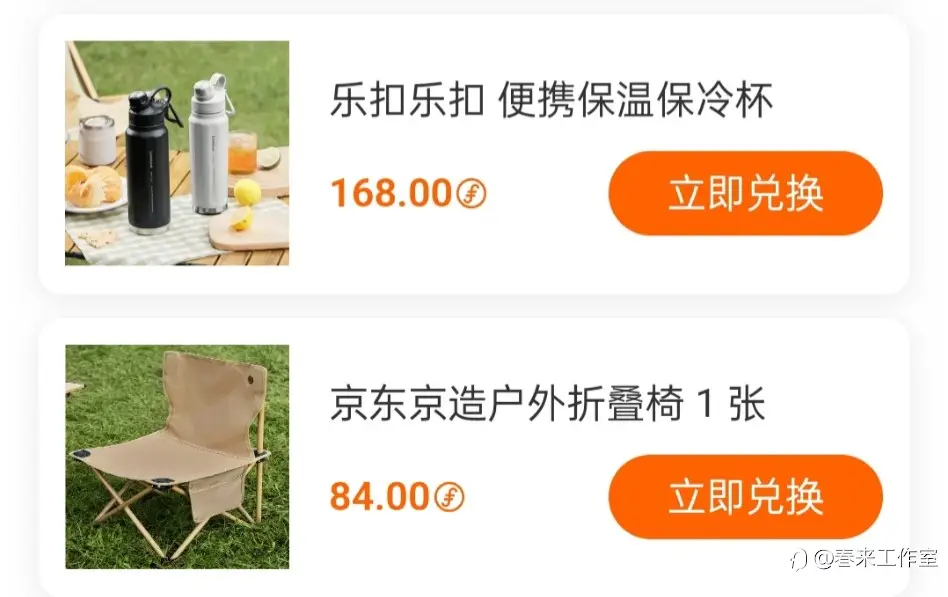The height and width of the screenshot is (597, 948).
Task: Open the thermos bottles product thumbnail
Action: [x=177, y=153]
